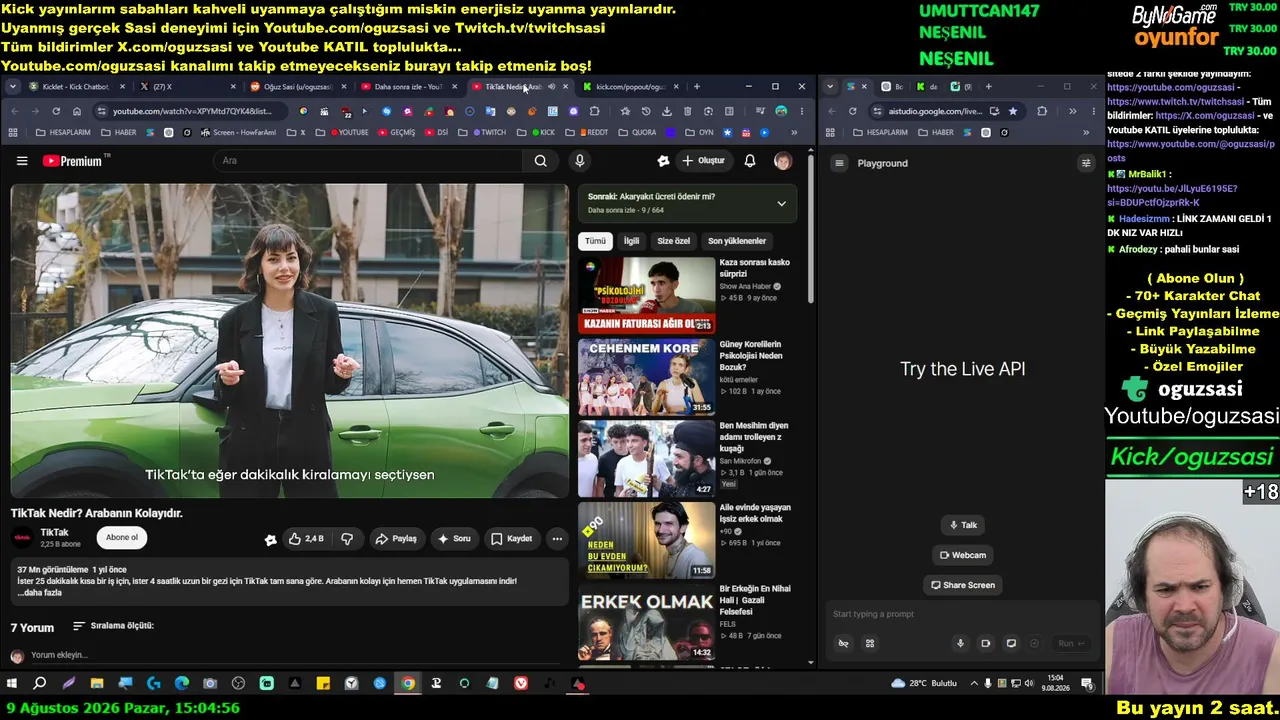Select the 'Size özel' filter chip
Image resolution: width=1280 pixels, height=720 pixels.
click(x=674, y=241)
